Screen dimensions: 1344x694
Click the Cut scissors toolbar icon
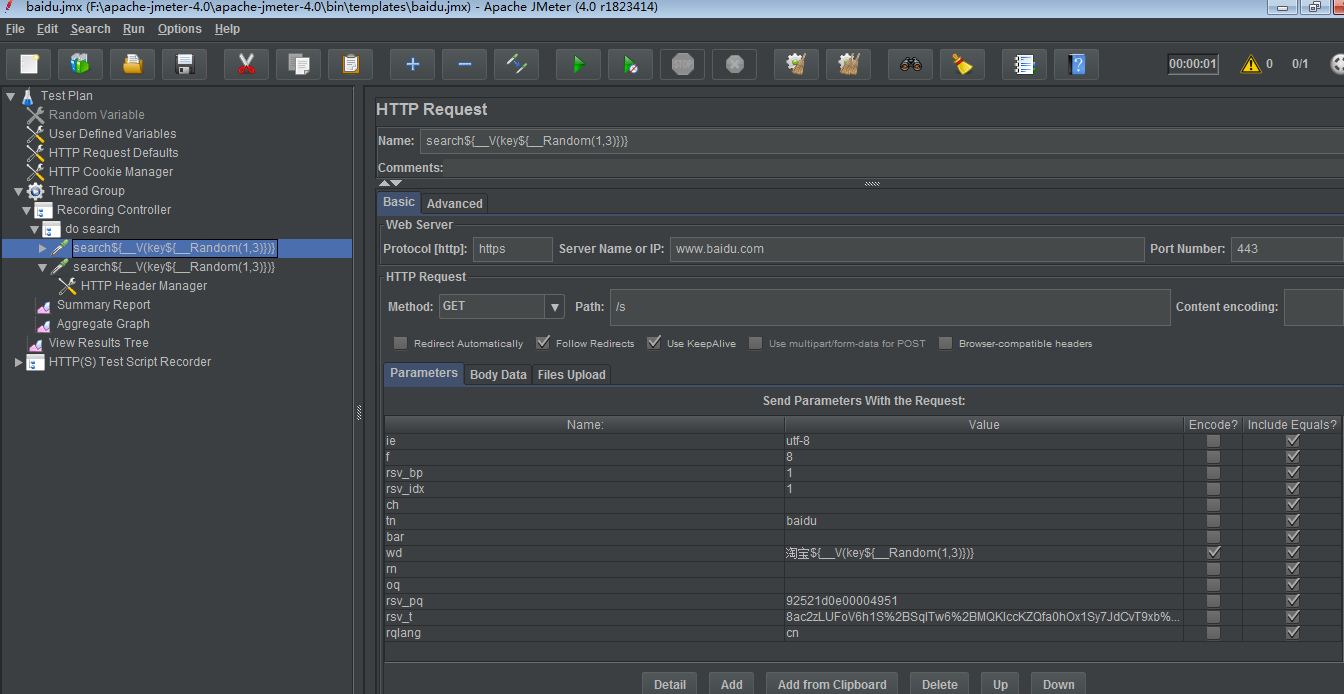246,65
